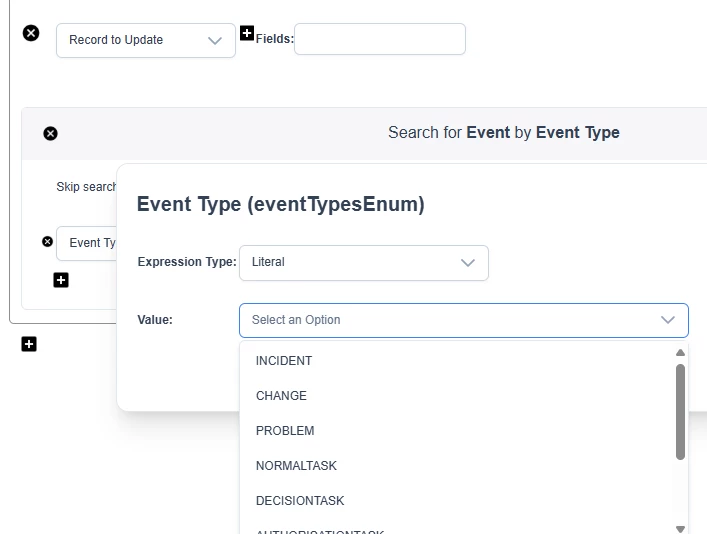Select NORMALTASK from options
The image size is (707, 534).
pos(296,466)
